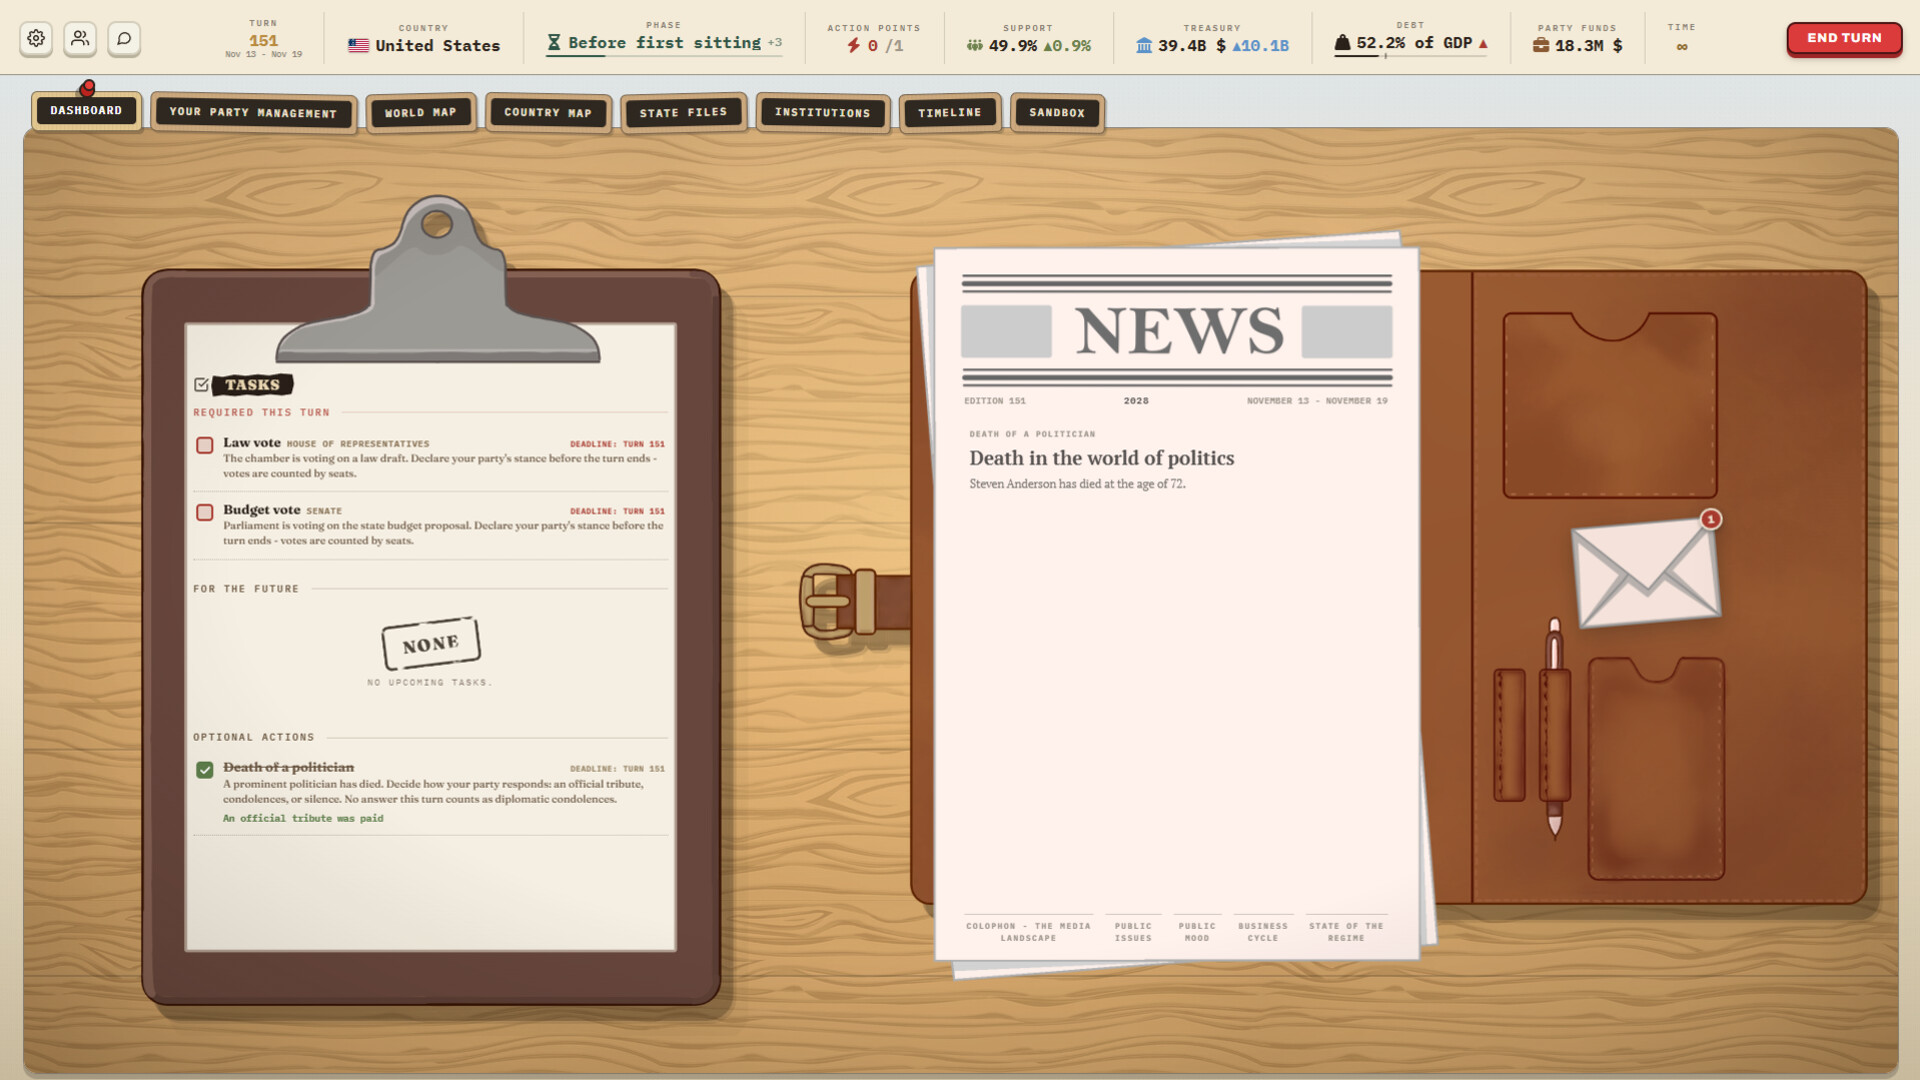Screen dimensions: 1920x1080
Task: Click the United States flag icon
Action: click(x=358, y=46)
